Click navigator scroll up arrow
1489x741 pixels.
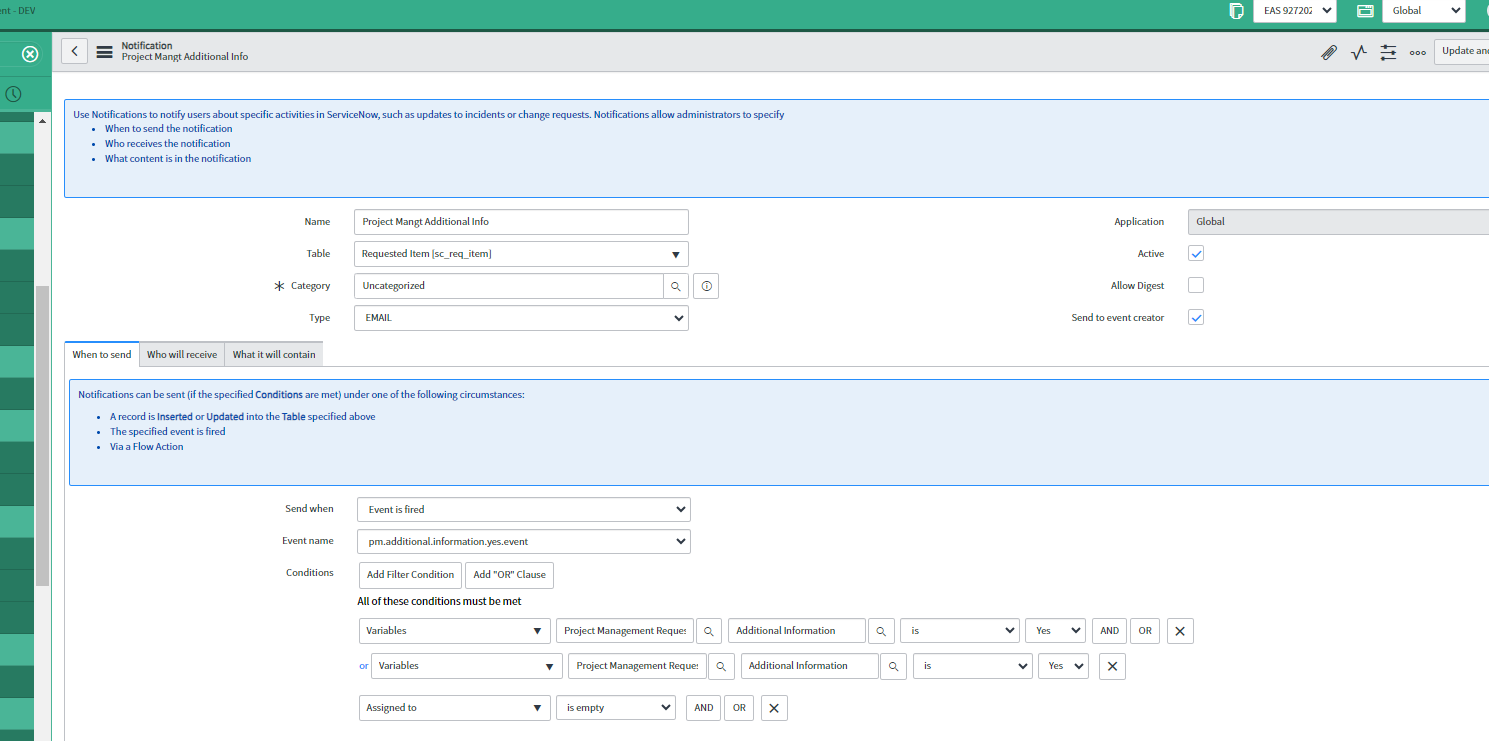[42, 121]
